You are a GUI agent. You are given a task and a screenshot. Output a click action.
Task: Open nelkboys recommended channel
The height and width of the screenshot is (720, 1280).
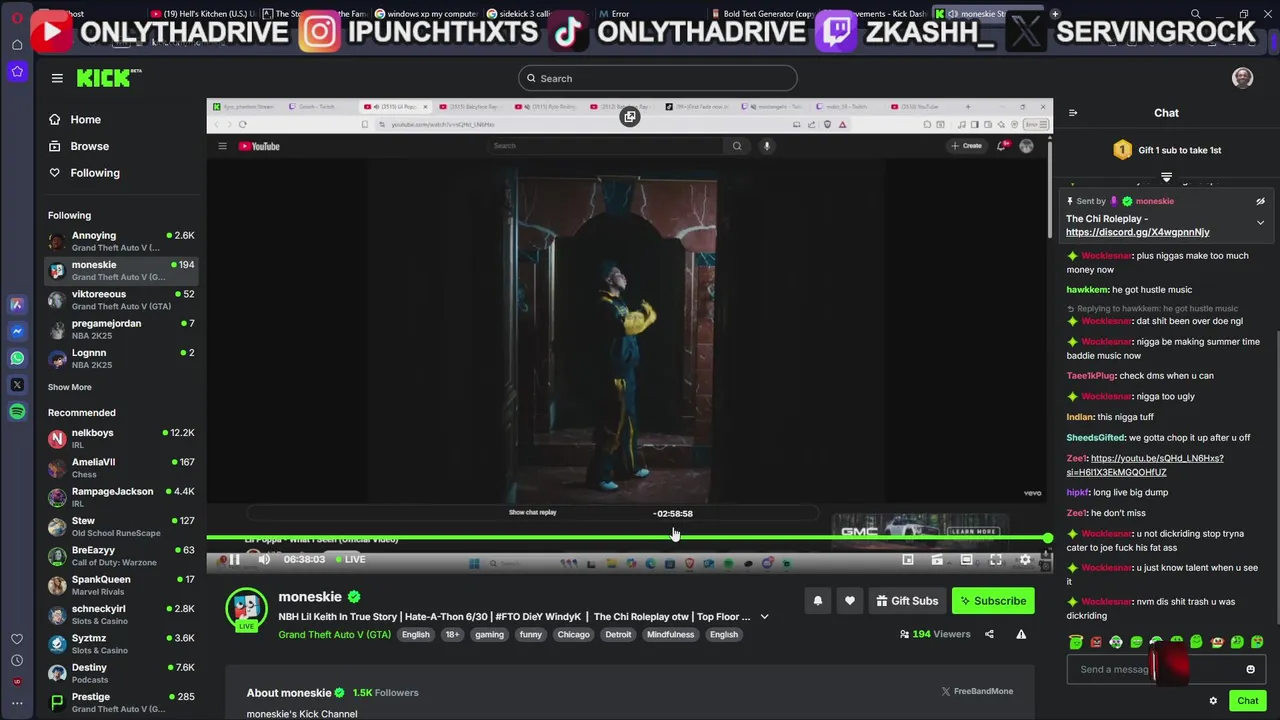pyautogui.click(x=120, y=438)
